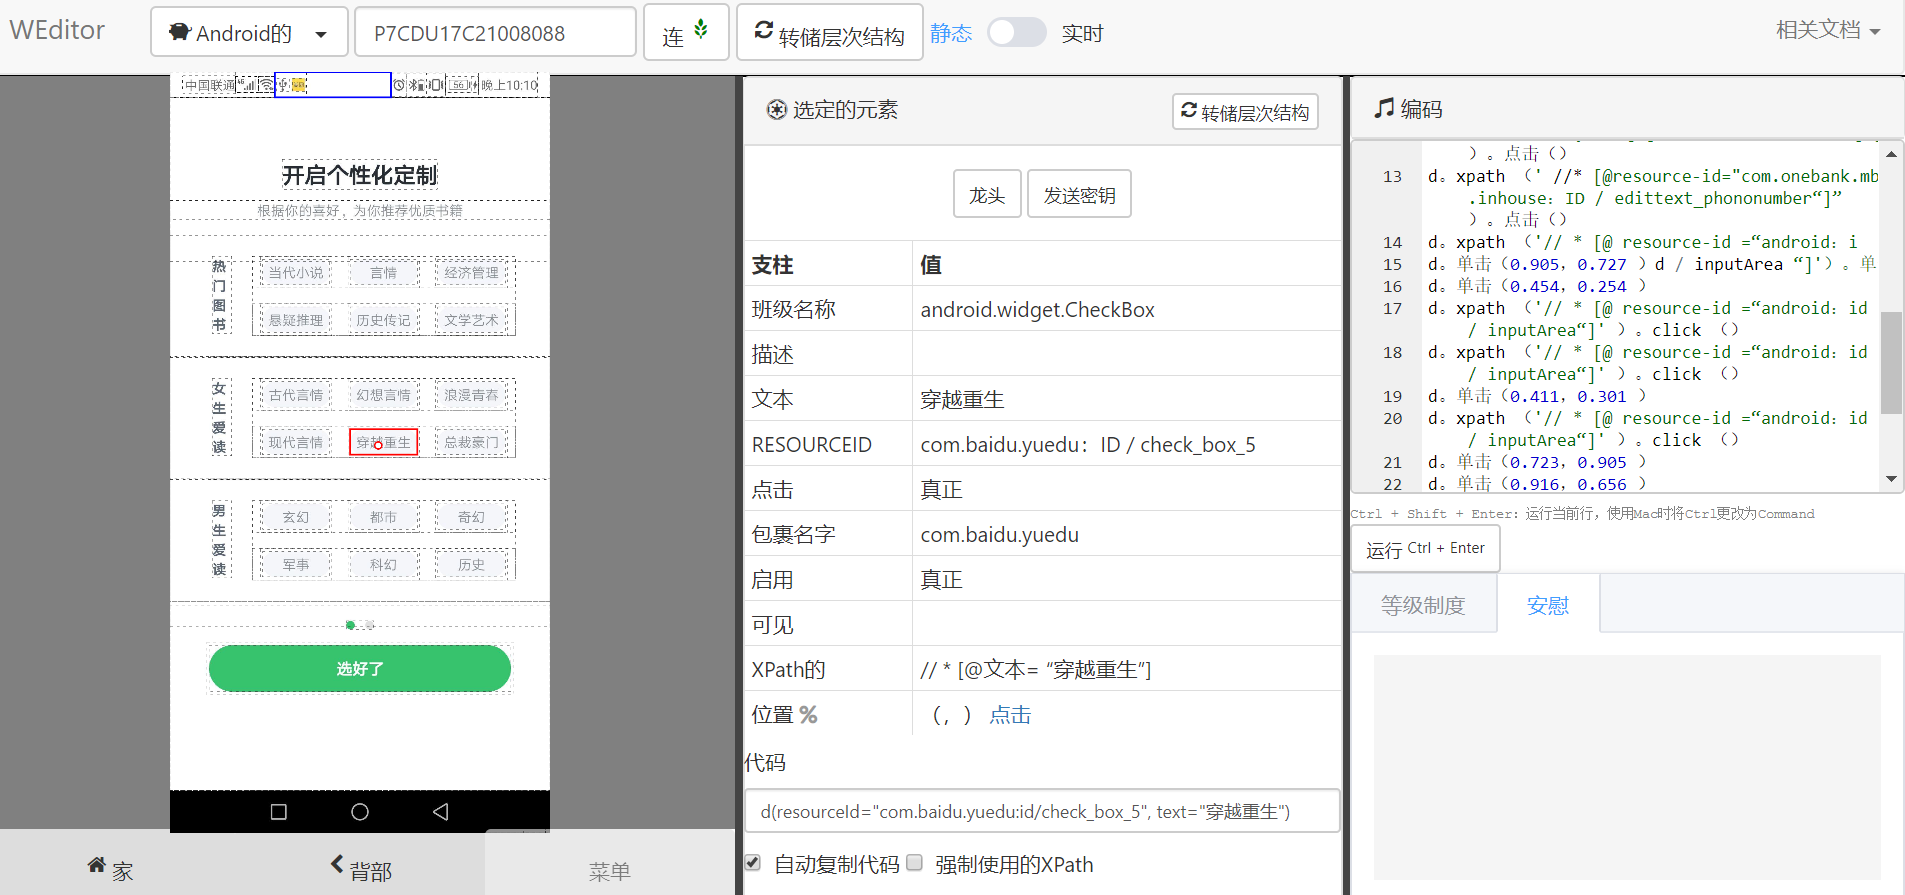Click the music note icon beside 编码
1905x895 pixels.
tap(1384, 108)
